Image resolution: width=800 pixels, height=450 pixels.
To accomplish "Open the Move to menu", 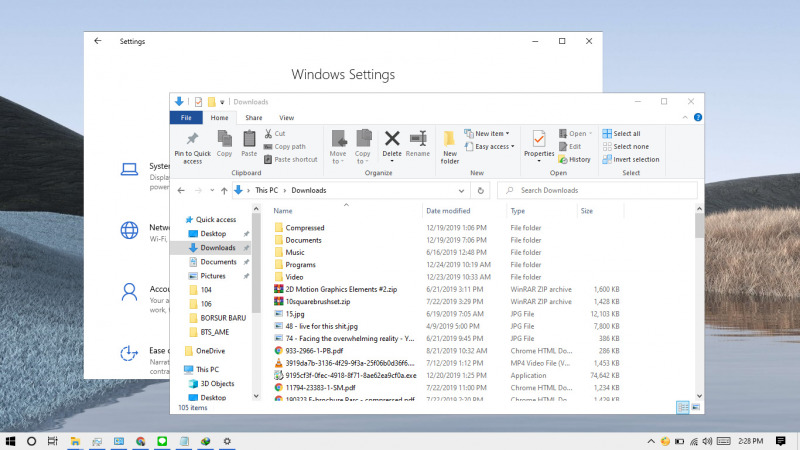I will tap(338, 147).
